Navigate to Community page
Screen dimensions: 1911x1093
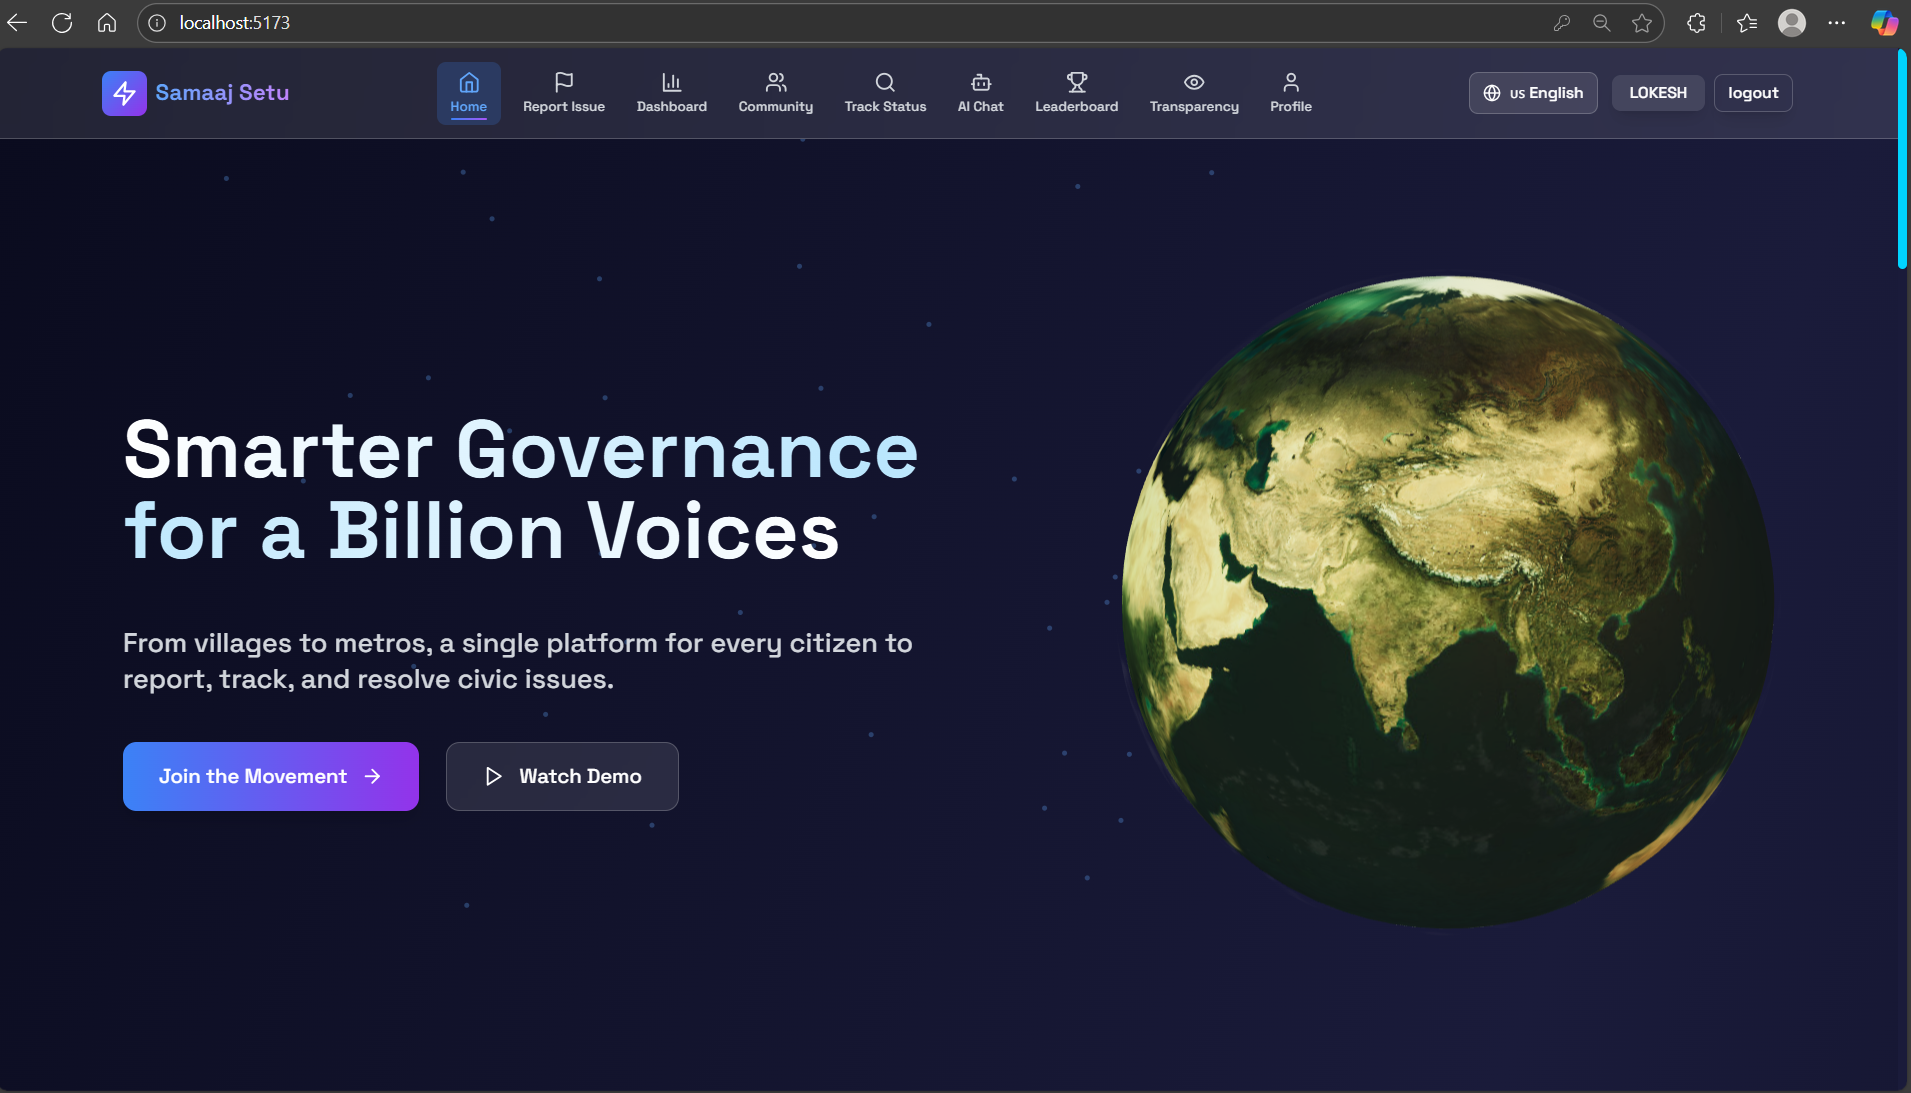776,93
